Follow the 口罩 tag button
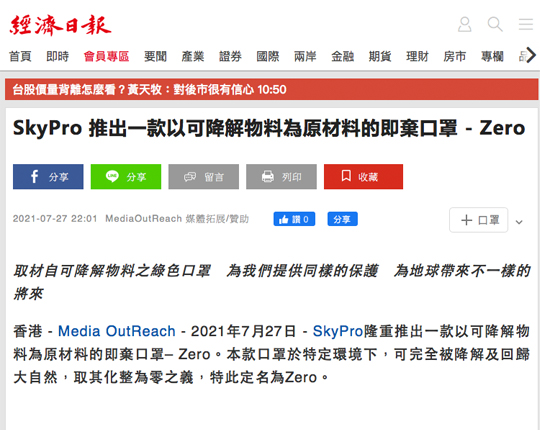Screen dimensions: 540x430 [x=478, y=220]
